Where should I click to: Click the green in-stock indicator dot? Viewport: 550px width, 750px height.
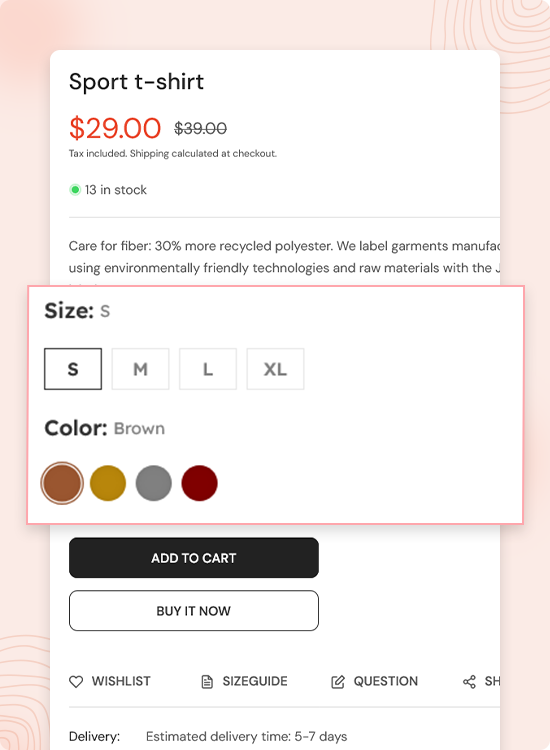coord(75,190)
